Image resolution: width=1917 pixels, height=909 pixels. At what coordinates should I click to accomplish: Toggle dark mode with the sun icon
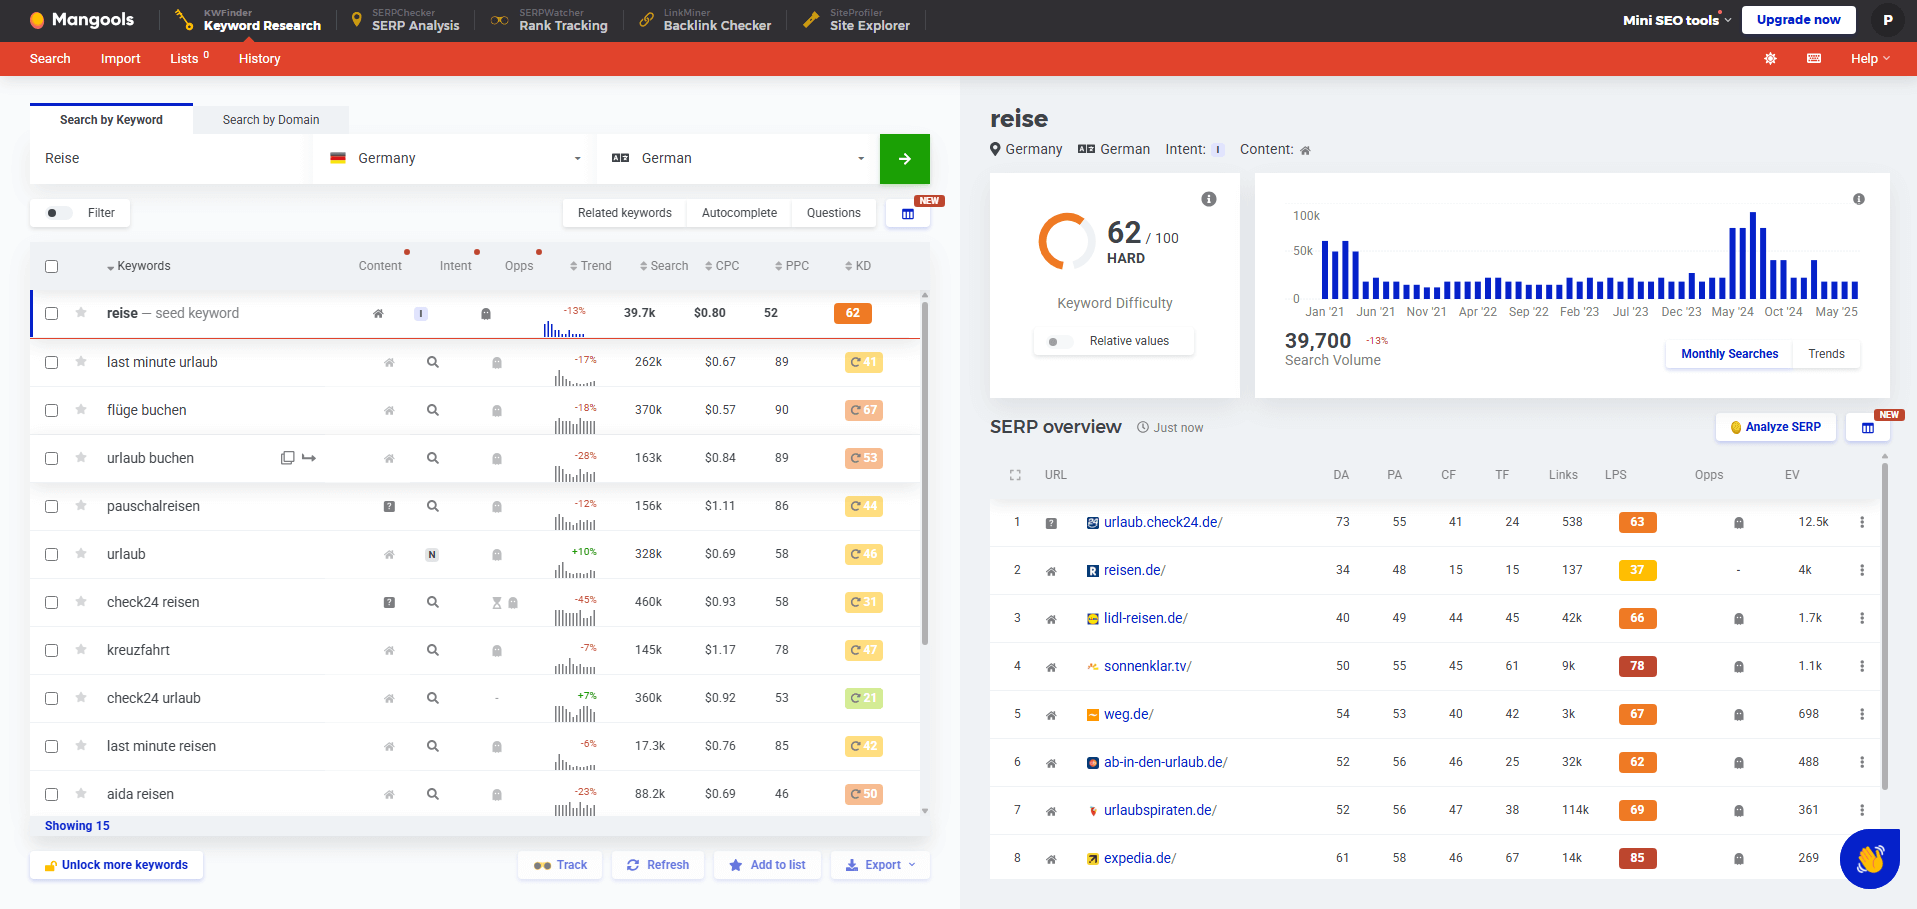pyautogui.click(x=1769, y=59)
